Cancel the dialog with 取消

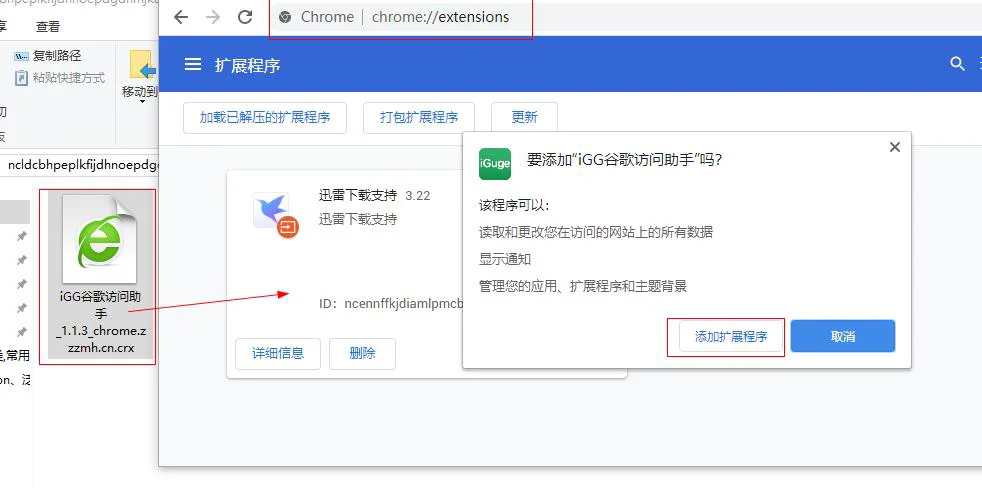842,336
